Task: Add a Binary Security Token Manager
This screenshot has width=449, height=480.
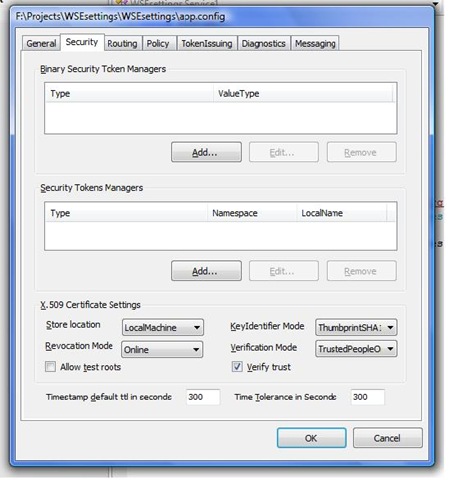Action: click(206, 152)
